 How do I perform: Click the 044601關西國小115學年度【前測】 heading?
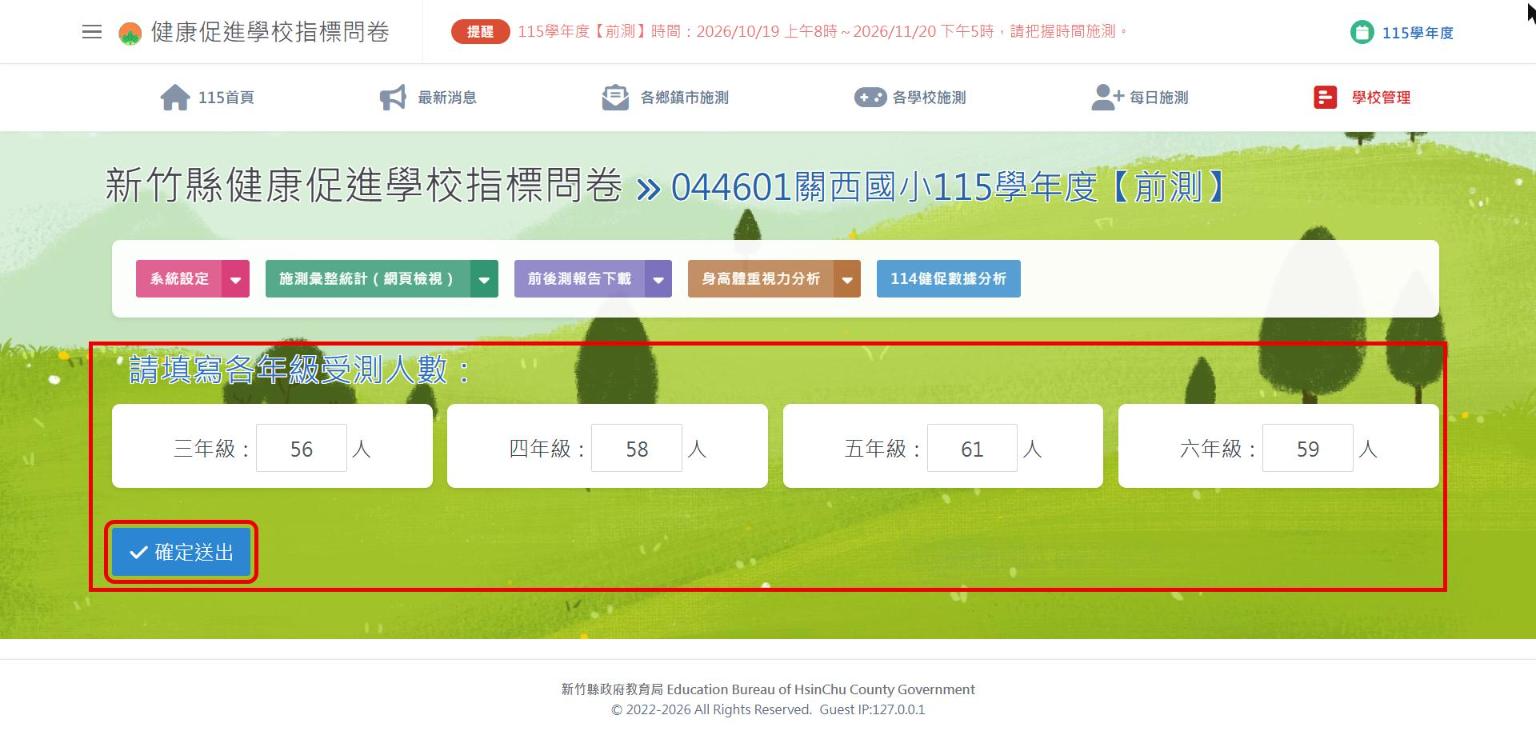(950, 187)
